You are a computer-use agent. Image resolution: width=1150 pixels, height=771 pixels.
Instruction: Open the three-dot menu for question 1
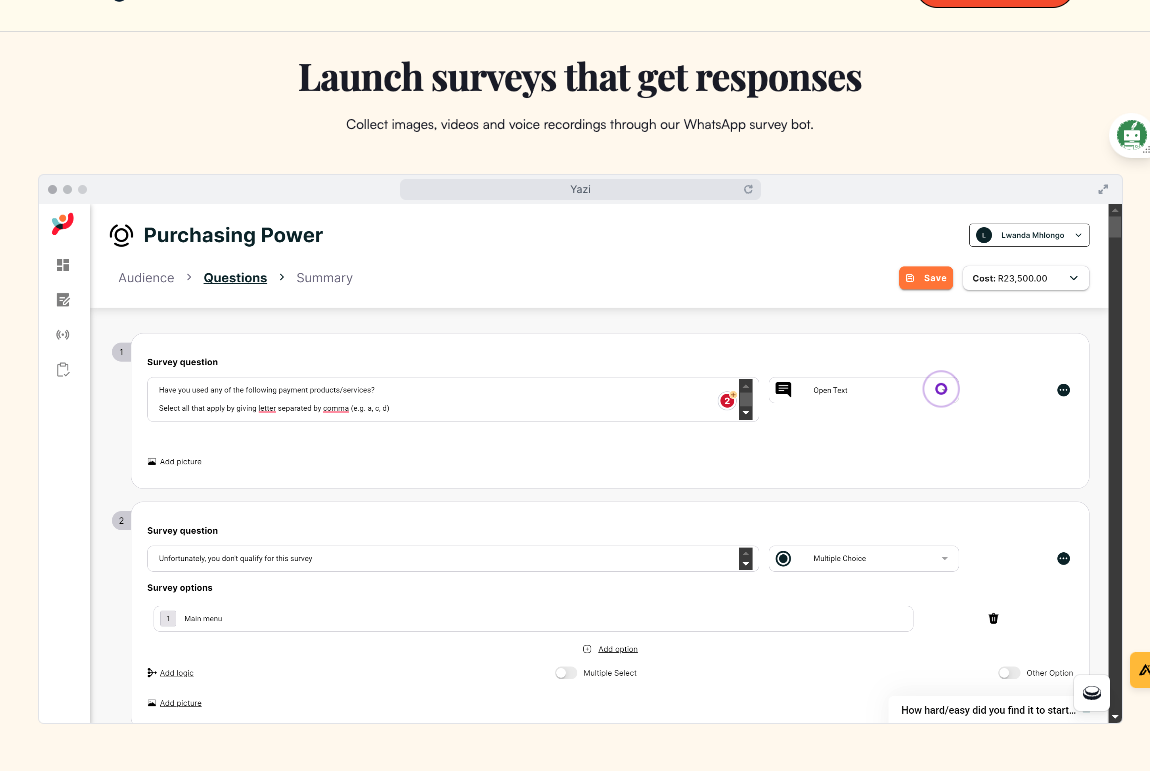click(1063, 390)
